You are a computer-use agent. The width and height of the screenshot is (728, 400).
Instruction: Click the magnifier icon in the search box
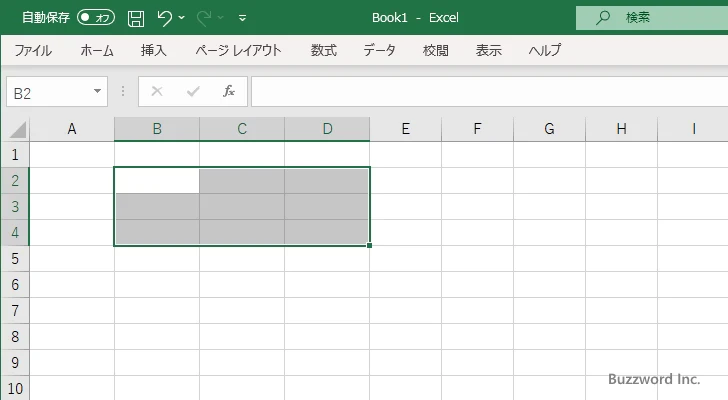[603, 18]
